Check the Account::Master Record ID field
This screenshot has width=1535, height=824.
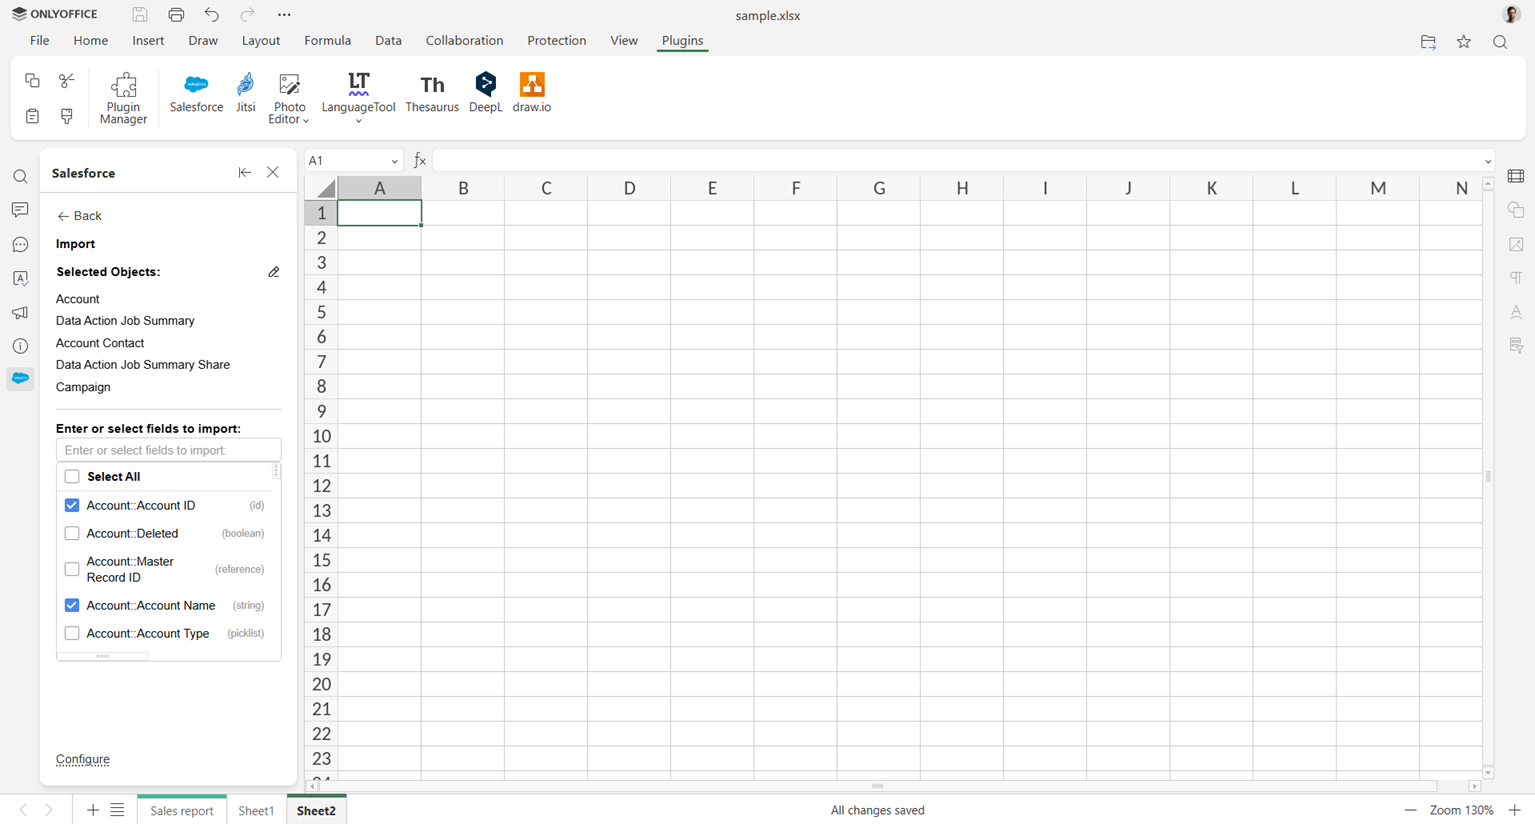(72, 569)
